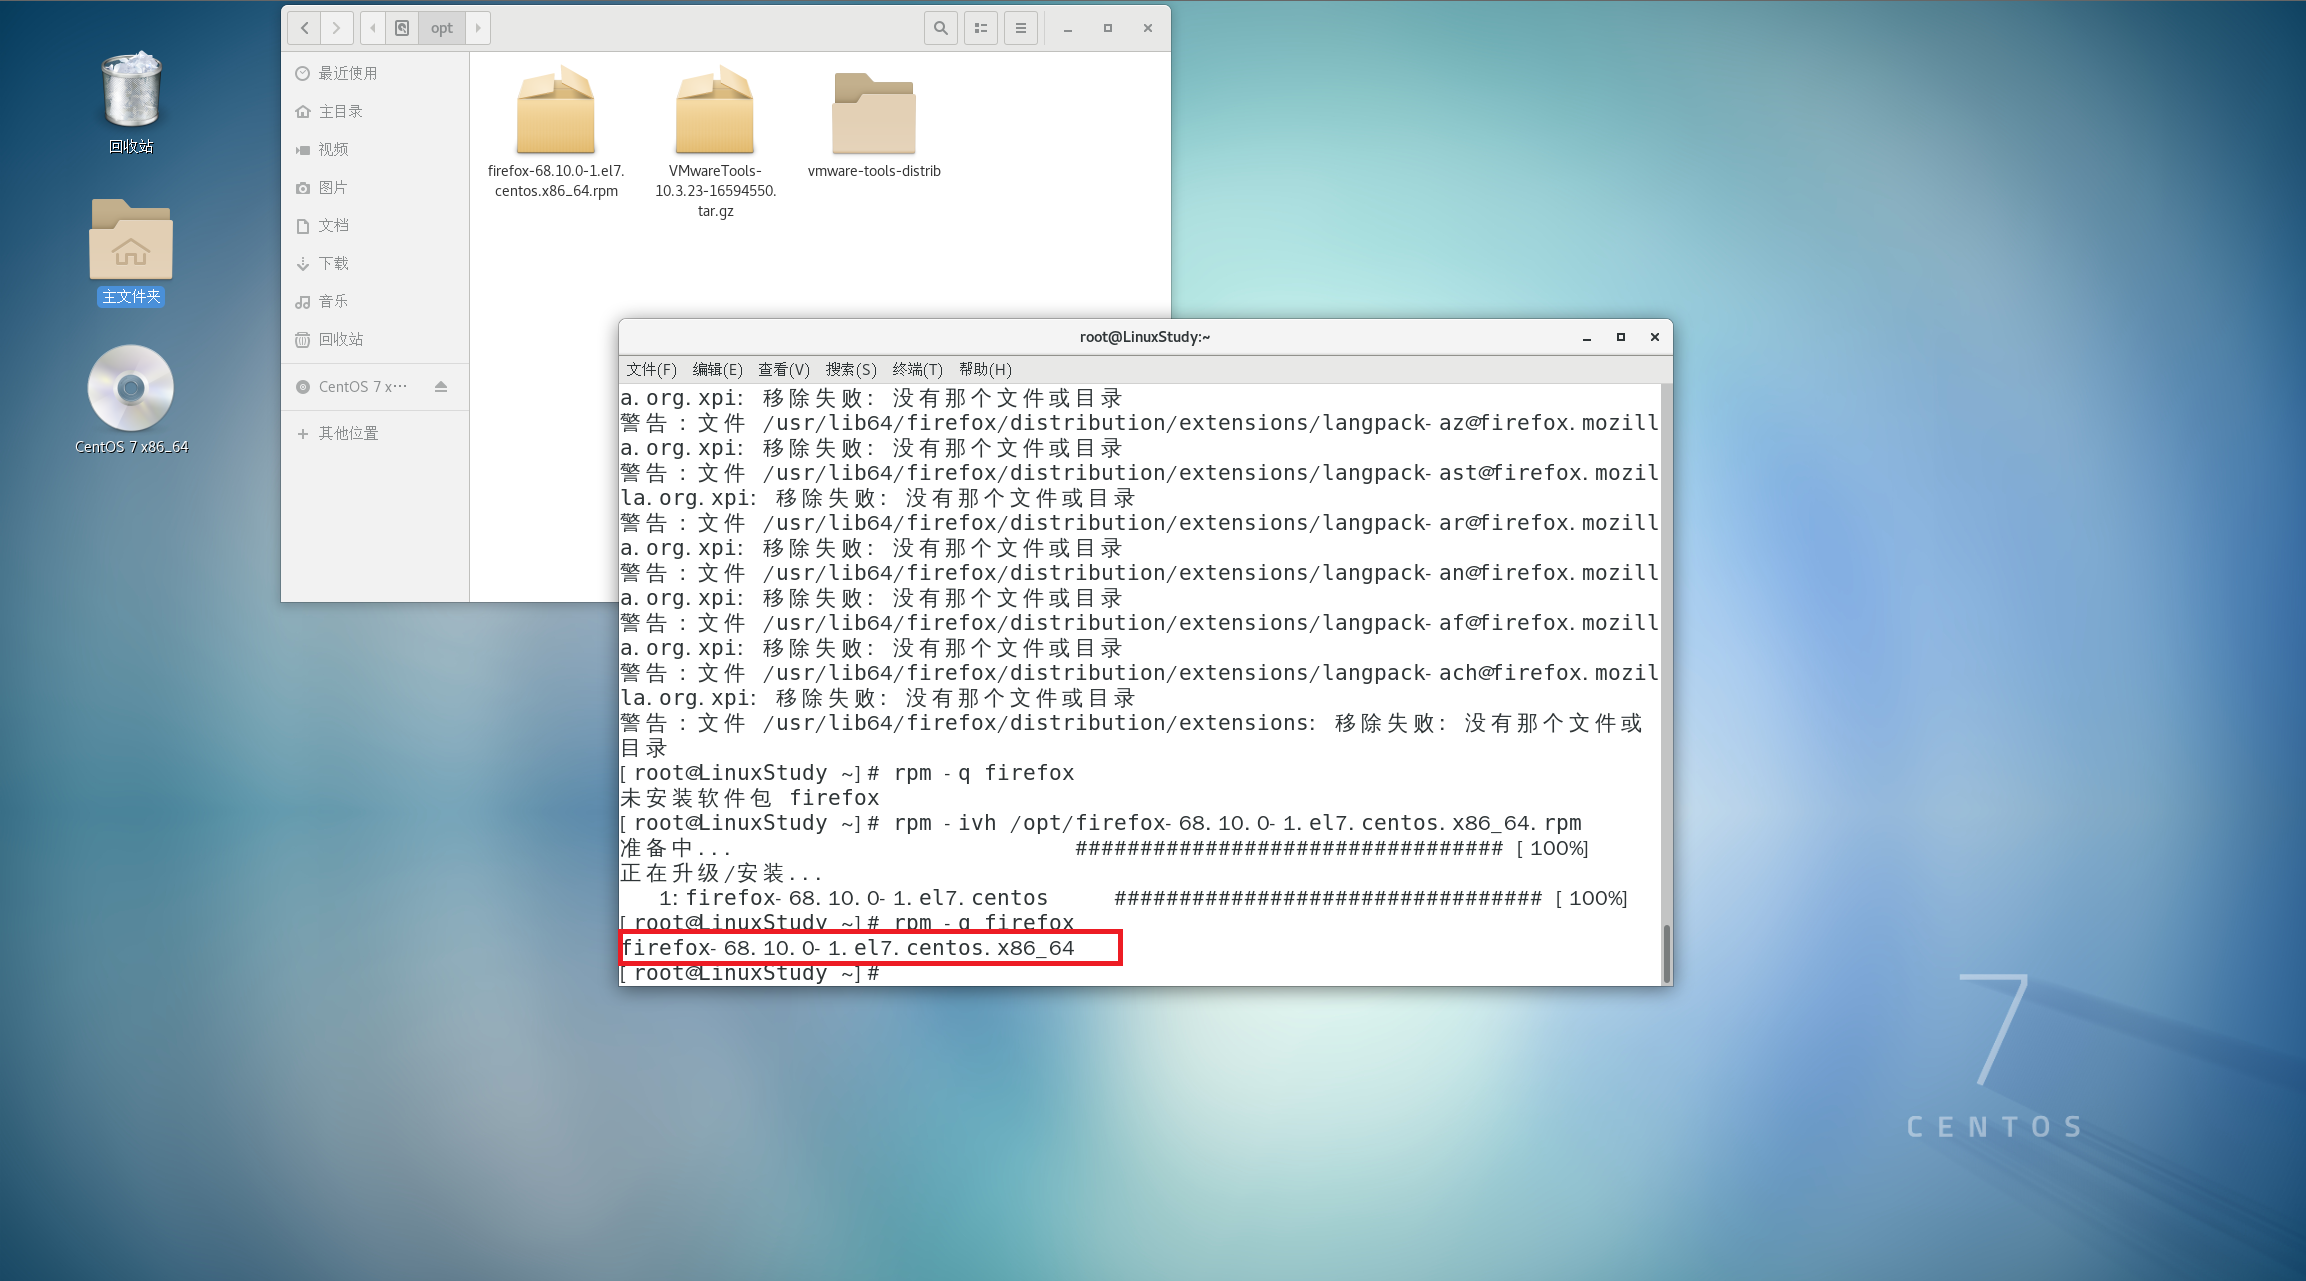Screen dimensions: 2306x1281
Task: Go back in the file manager
Action: coord(305,28)
